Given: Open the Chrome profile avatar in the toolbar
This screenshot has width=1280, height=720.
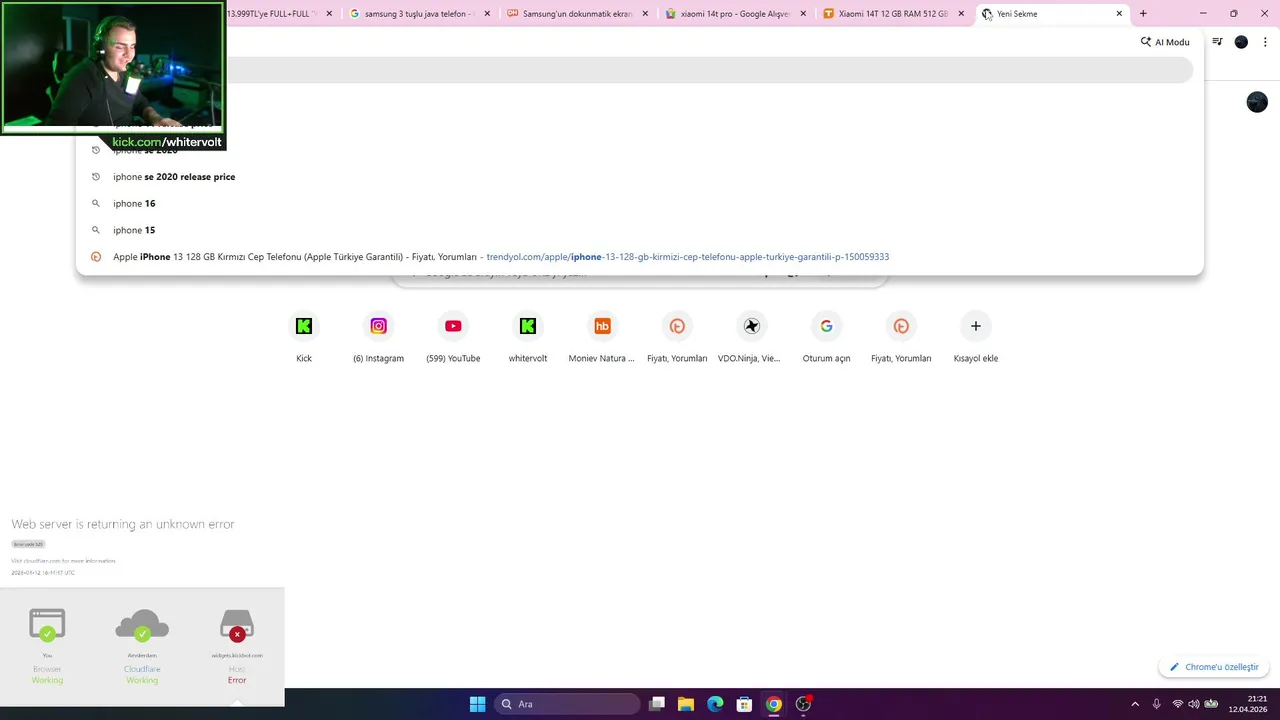Looking at the screenshot, I should point(1241,42).
